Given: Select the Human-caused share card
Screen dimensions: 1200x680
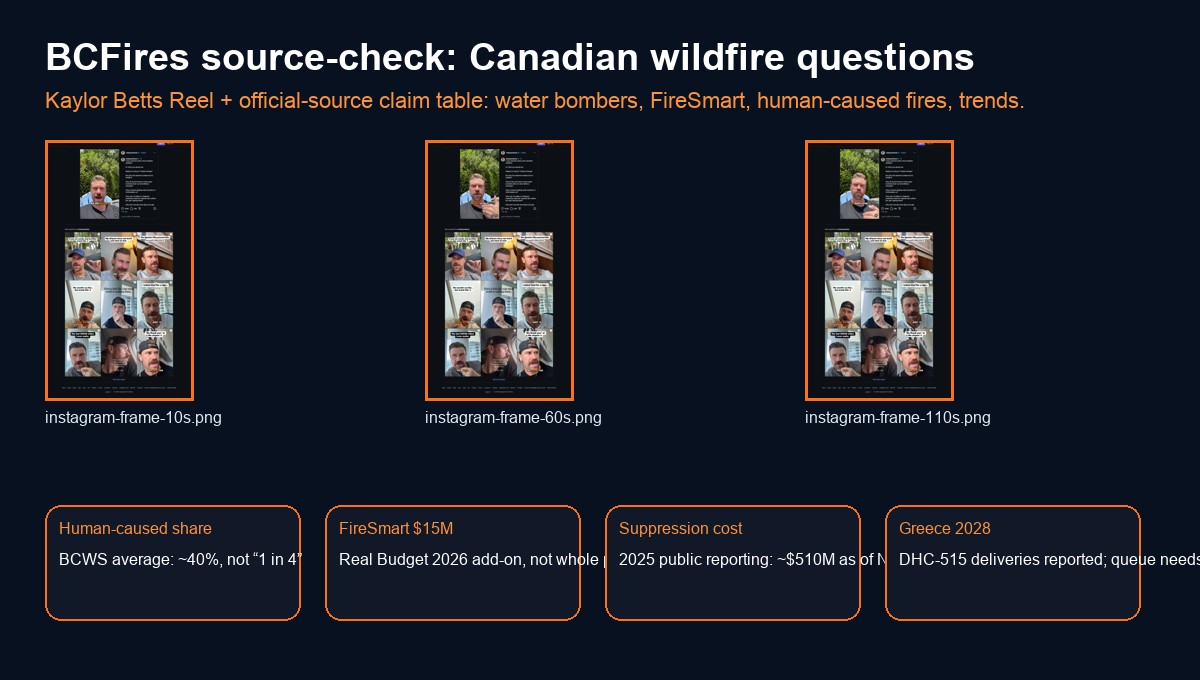Looking at the screenshot, I should (x=173, y=563).
